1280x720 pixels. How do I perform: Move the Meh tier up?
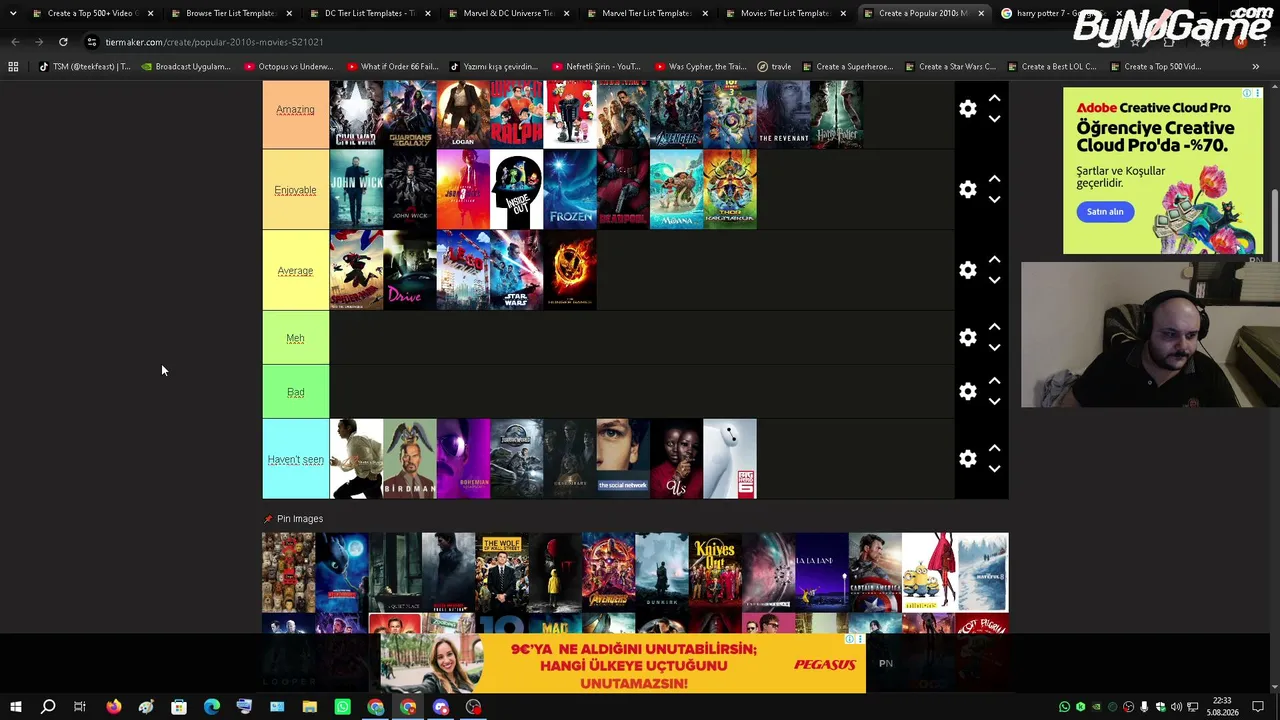click(x=994, y=327)
